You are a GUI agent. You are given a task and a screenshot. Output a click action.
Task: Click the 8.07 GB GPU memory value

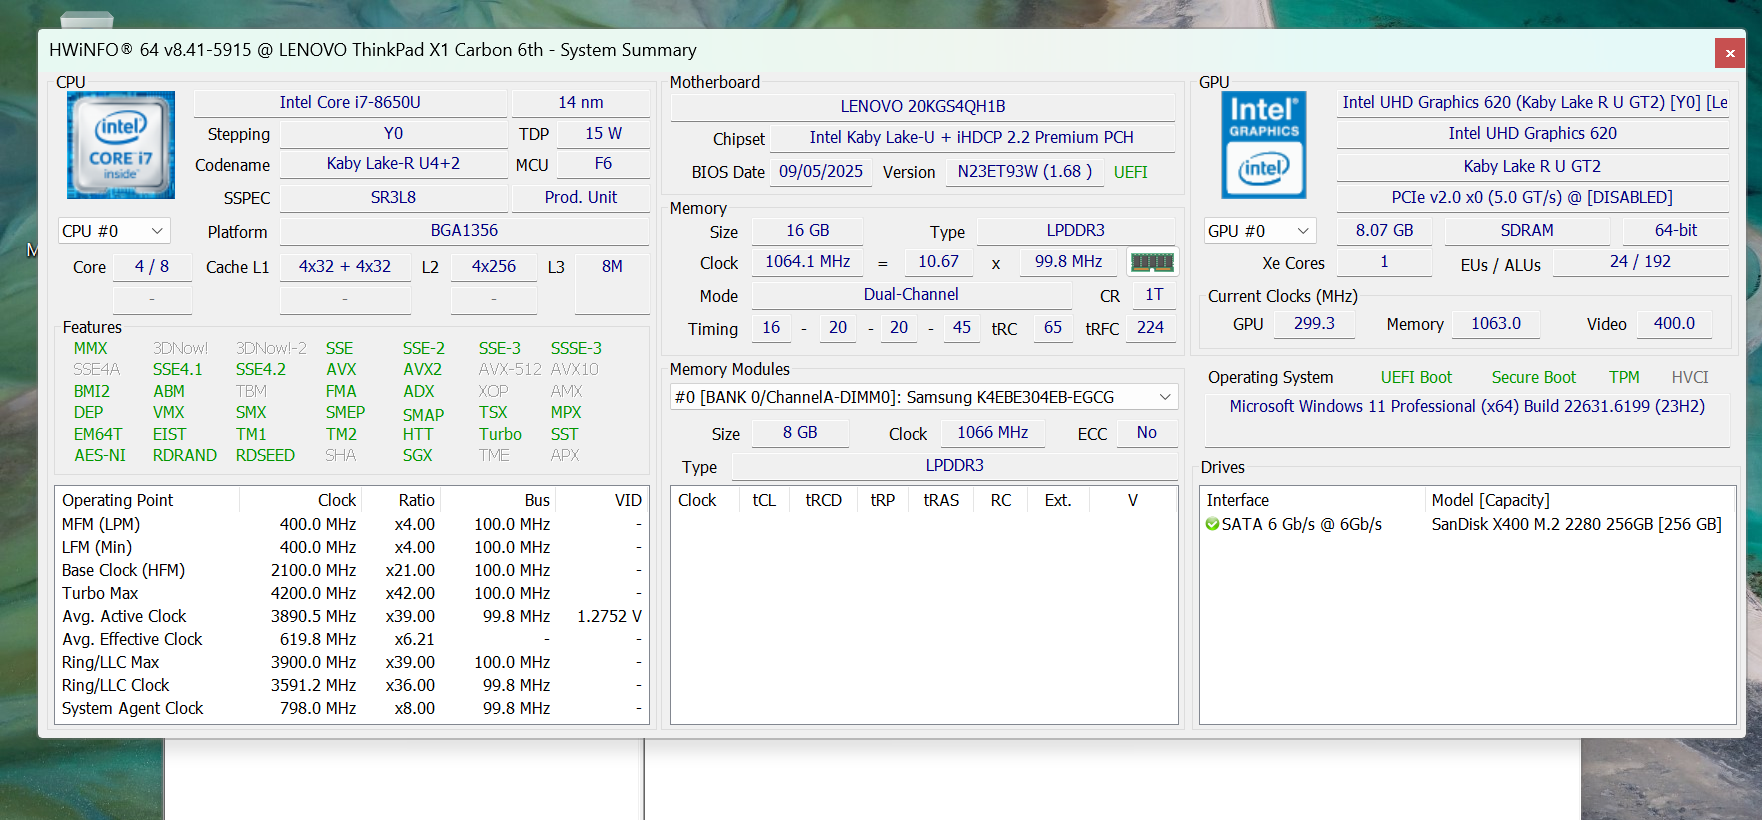(x=1385, y=230)
